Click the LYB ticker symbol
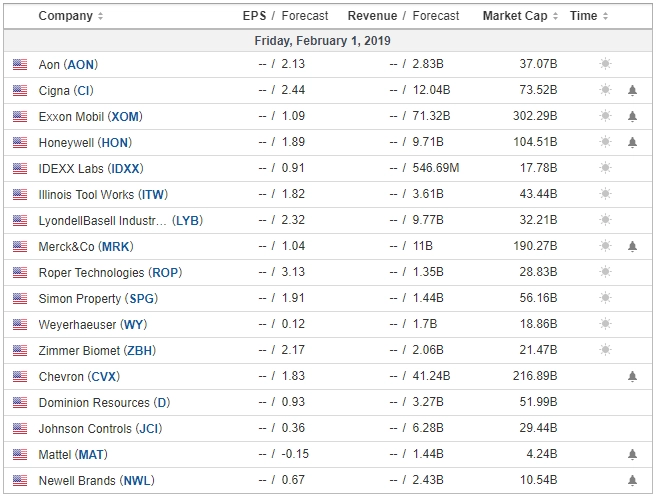 pos(187,220)
